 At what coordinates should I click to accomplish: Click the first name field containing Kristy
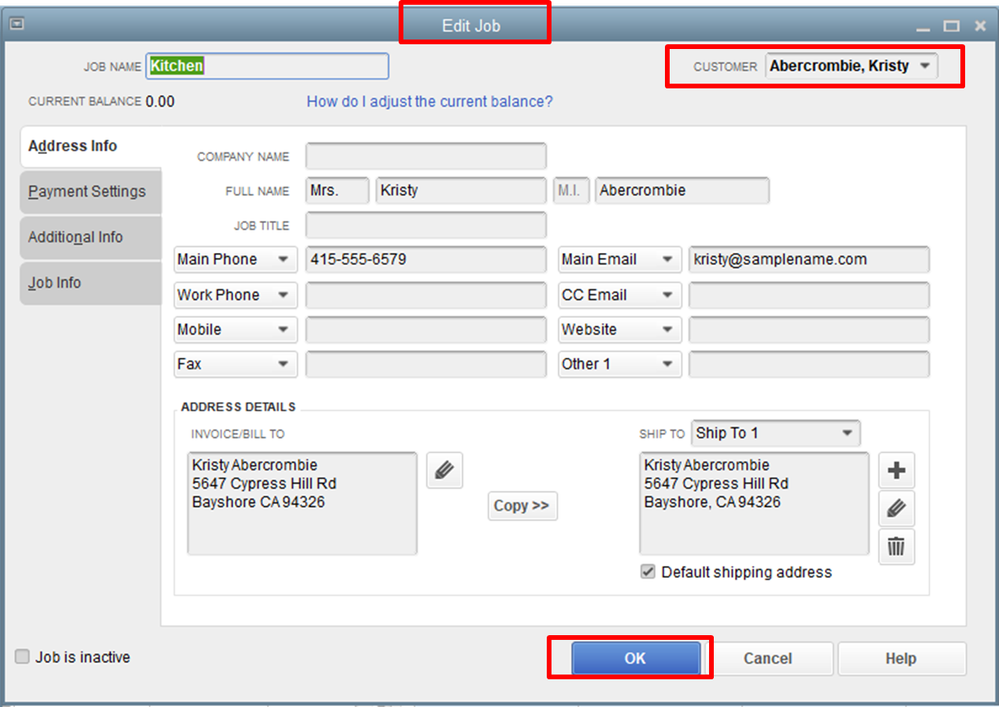click(461, 190)
